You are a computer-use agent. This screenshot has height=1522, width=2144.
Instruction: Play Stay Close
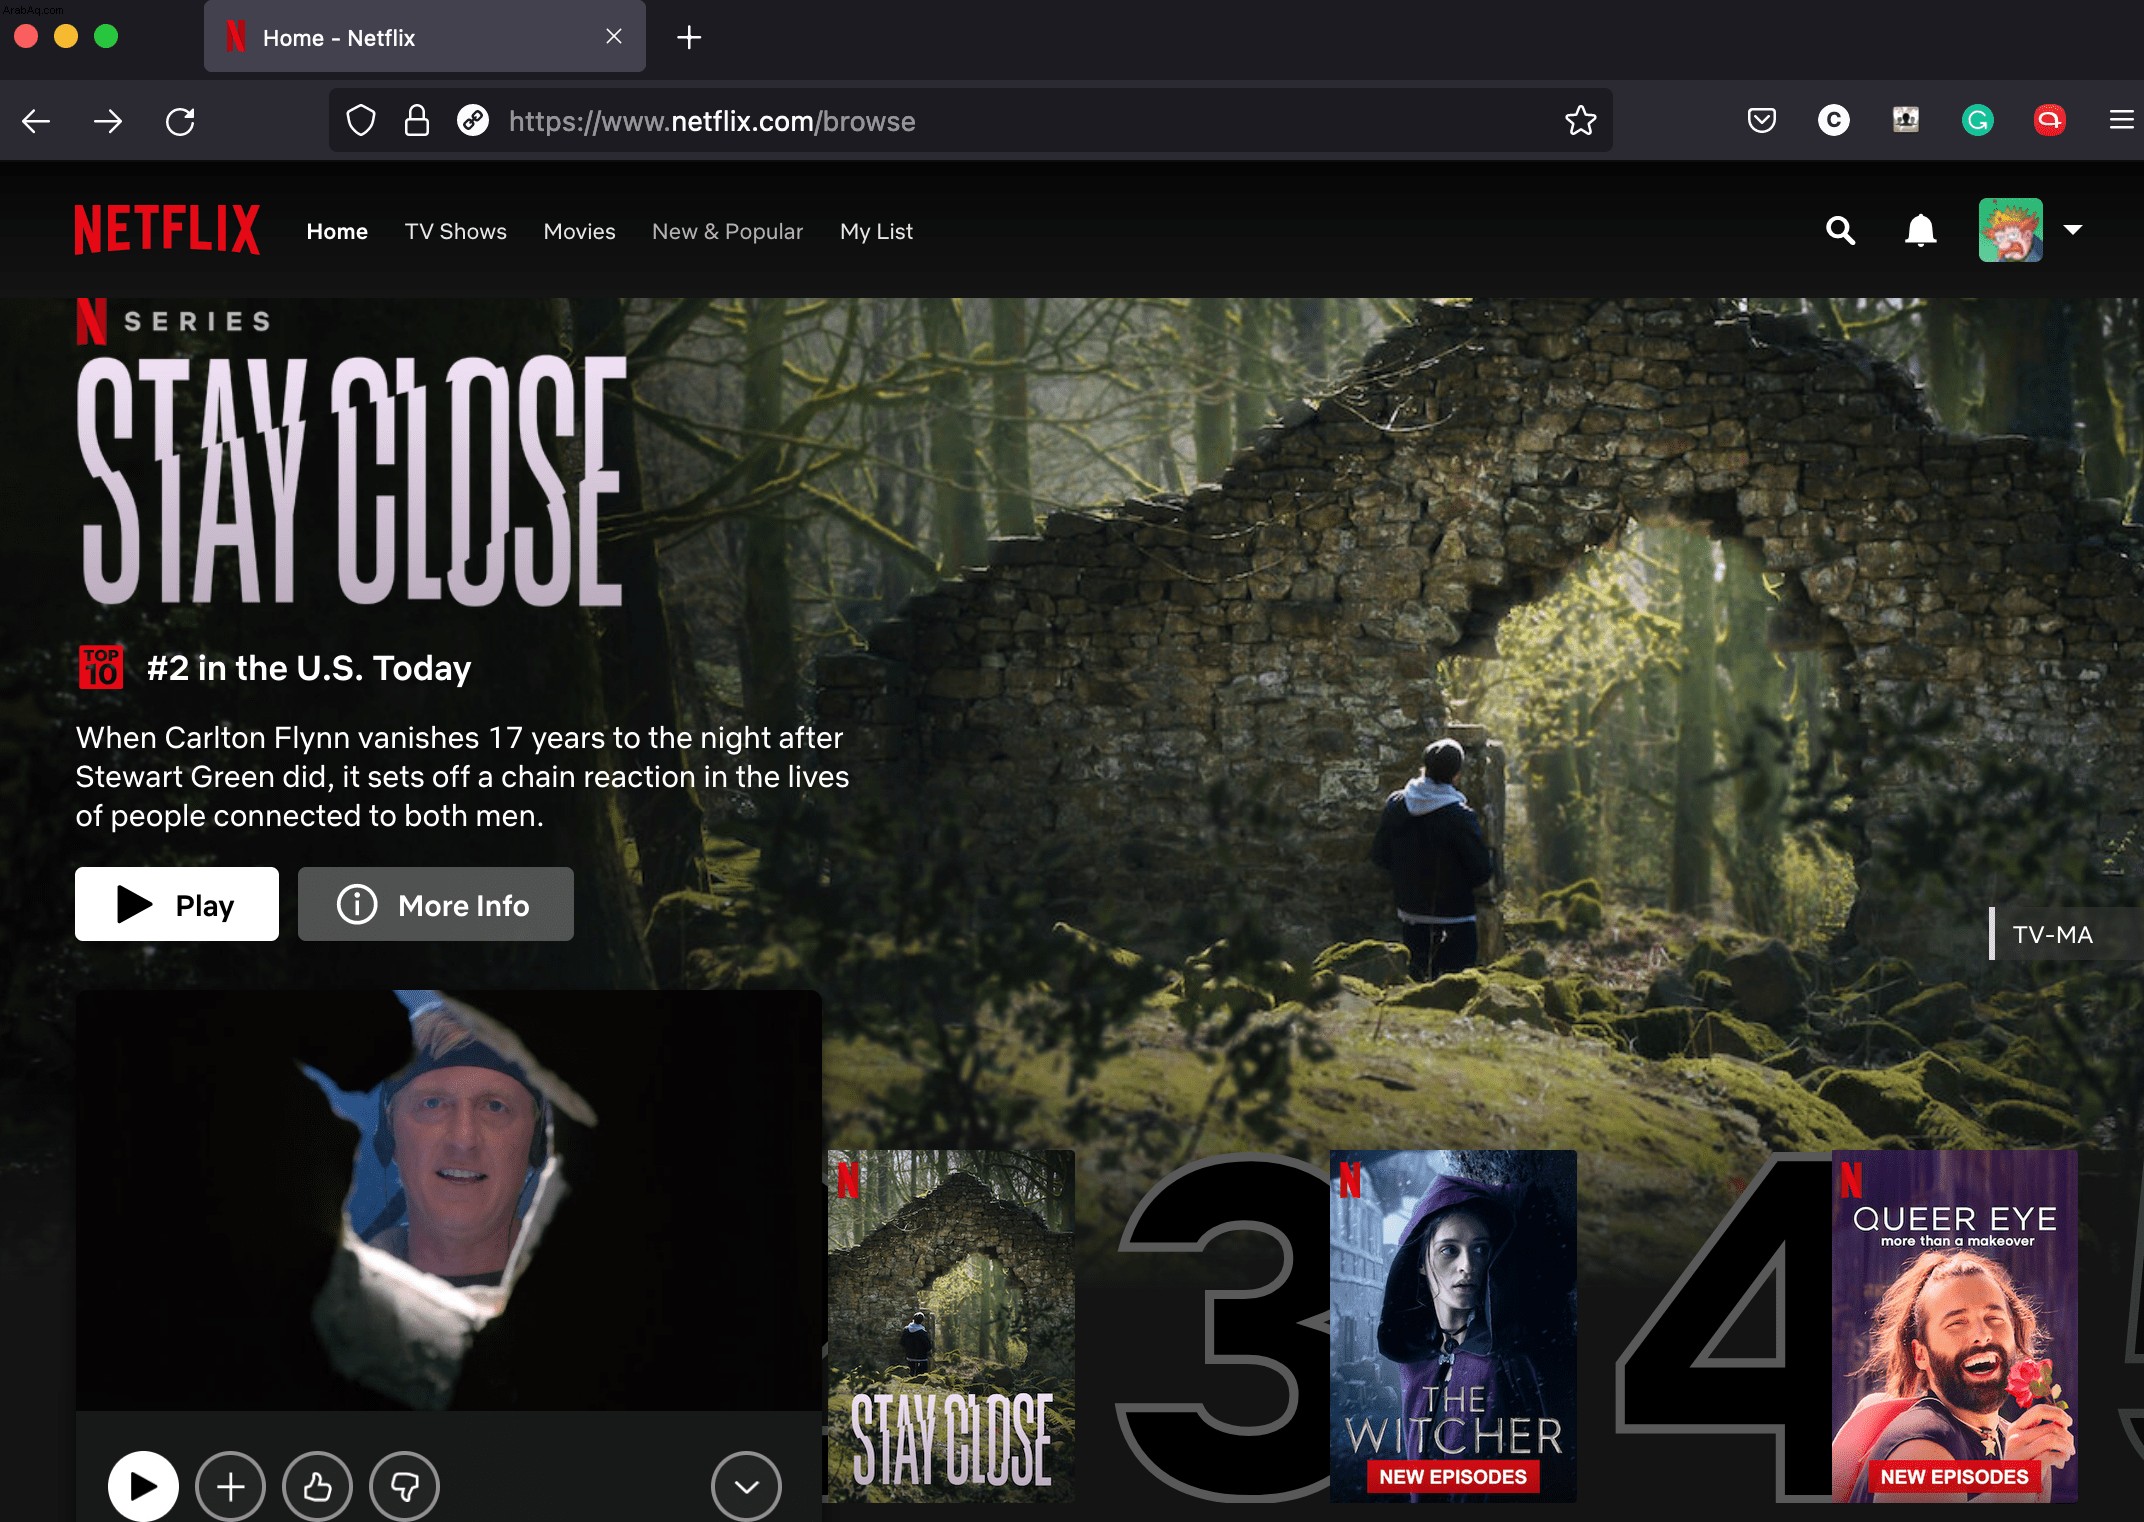[x=177, y=904]
